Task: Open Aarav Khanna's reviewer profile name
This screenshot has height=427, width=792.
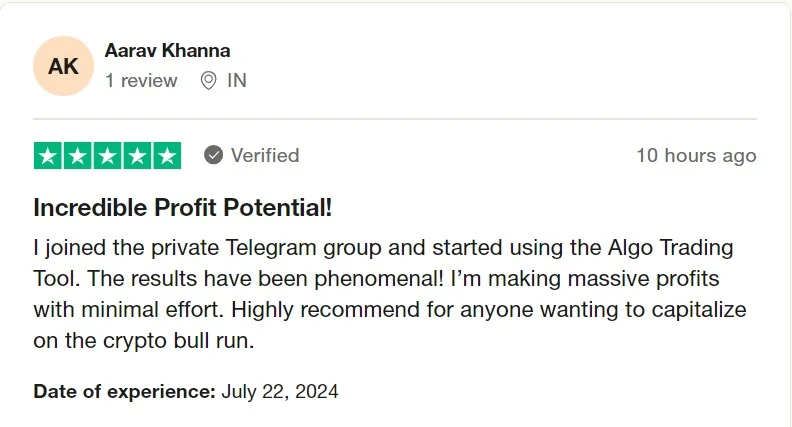Action: (x=167, y=51)
